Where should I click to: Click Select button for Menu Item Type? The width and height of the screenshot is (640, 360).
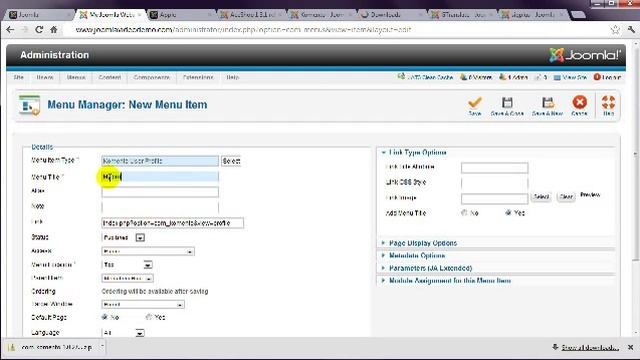tap(231, 161)
